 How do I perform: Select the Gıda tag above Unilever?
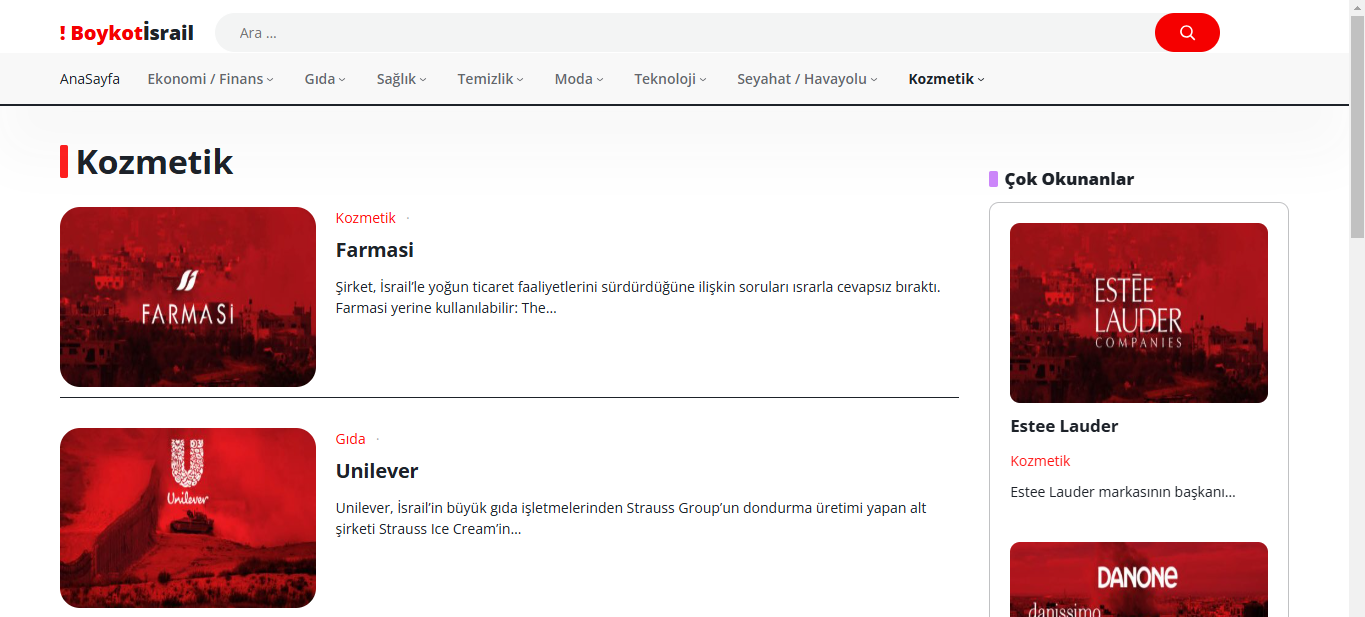coord(350,439)
